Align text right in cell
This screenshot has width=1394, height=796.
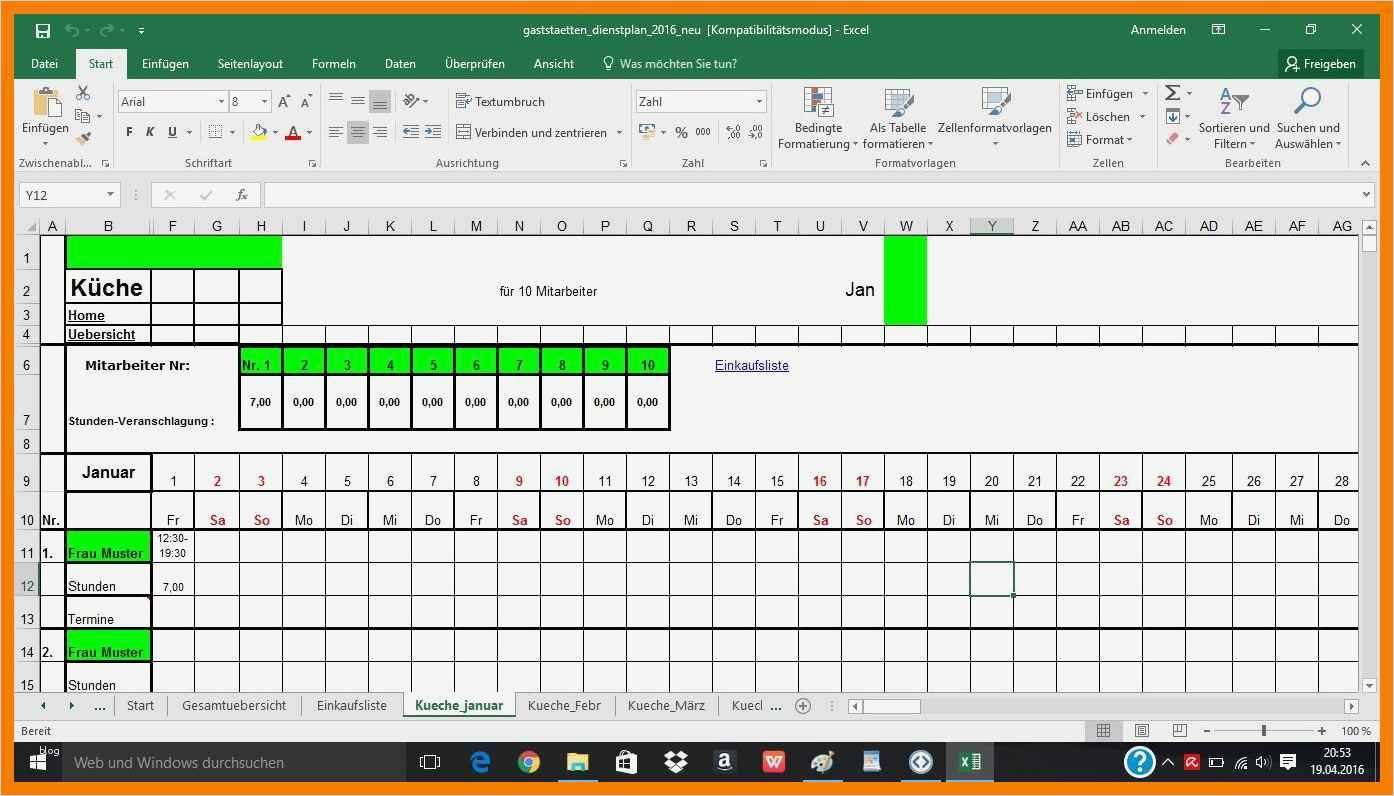(380, 132)
